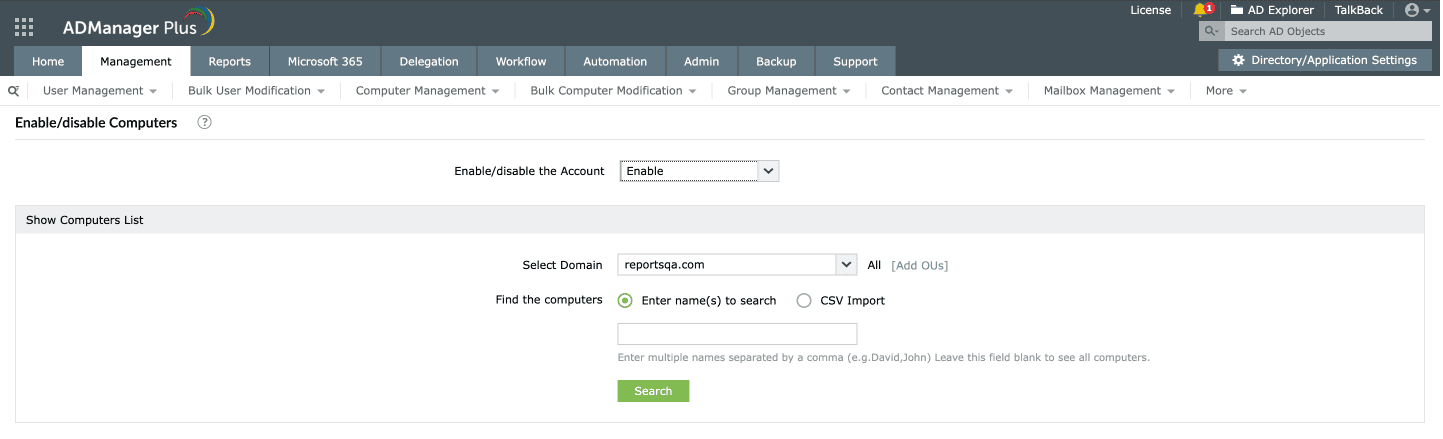
Task: Click the Add OUs link
Action: pos(919,265)
